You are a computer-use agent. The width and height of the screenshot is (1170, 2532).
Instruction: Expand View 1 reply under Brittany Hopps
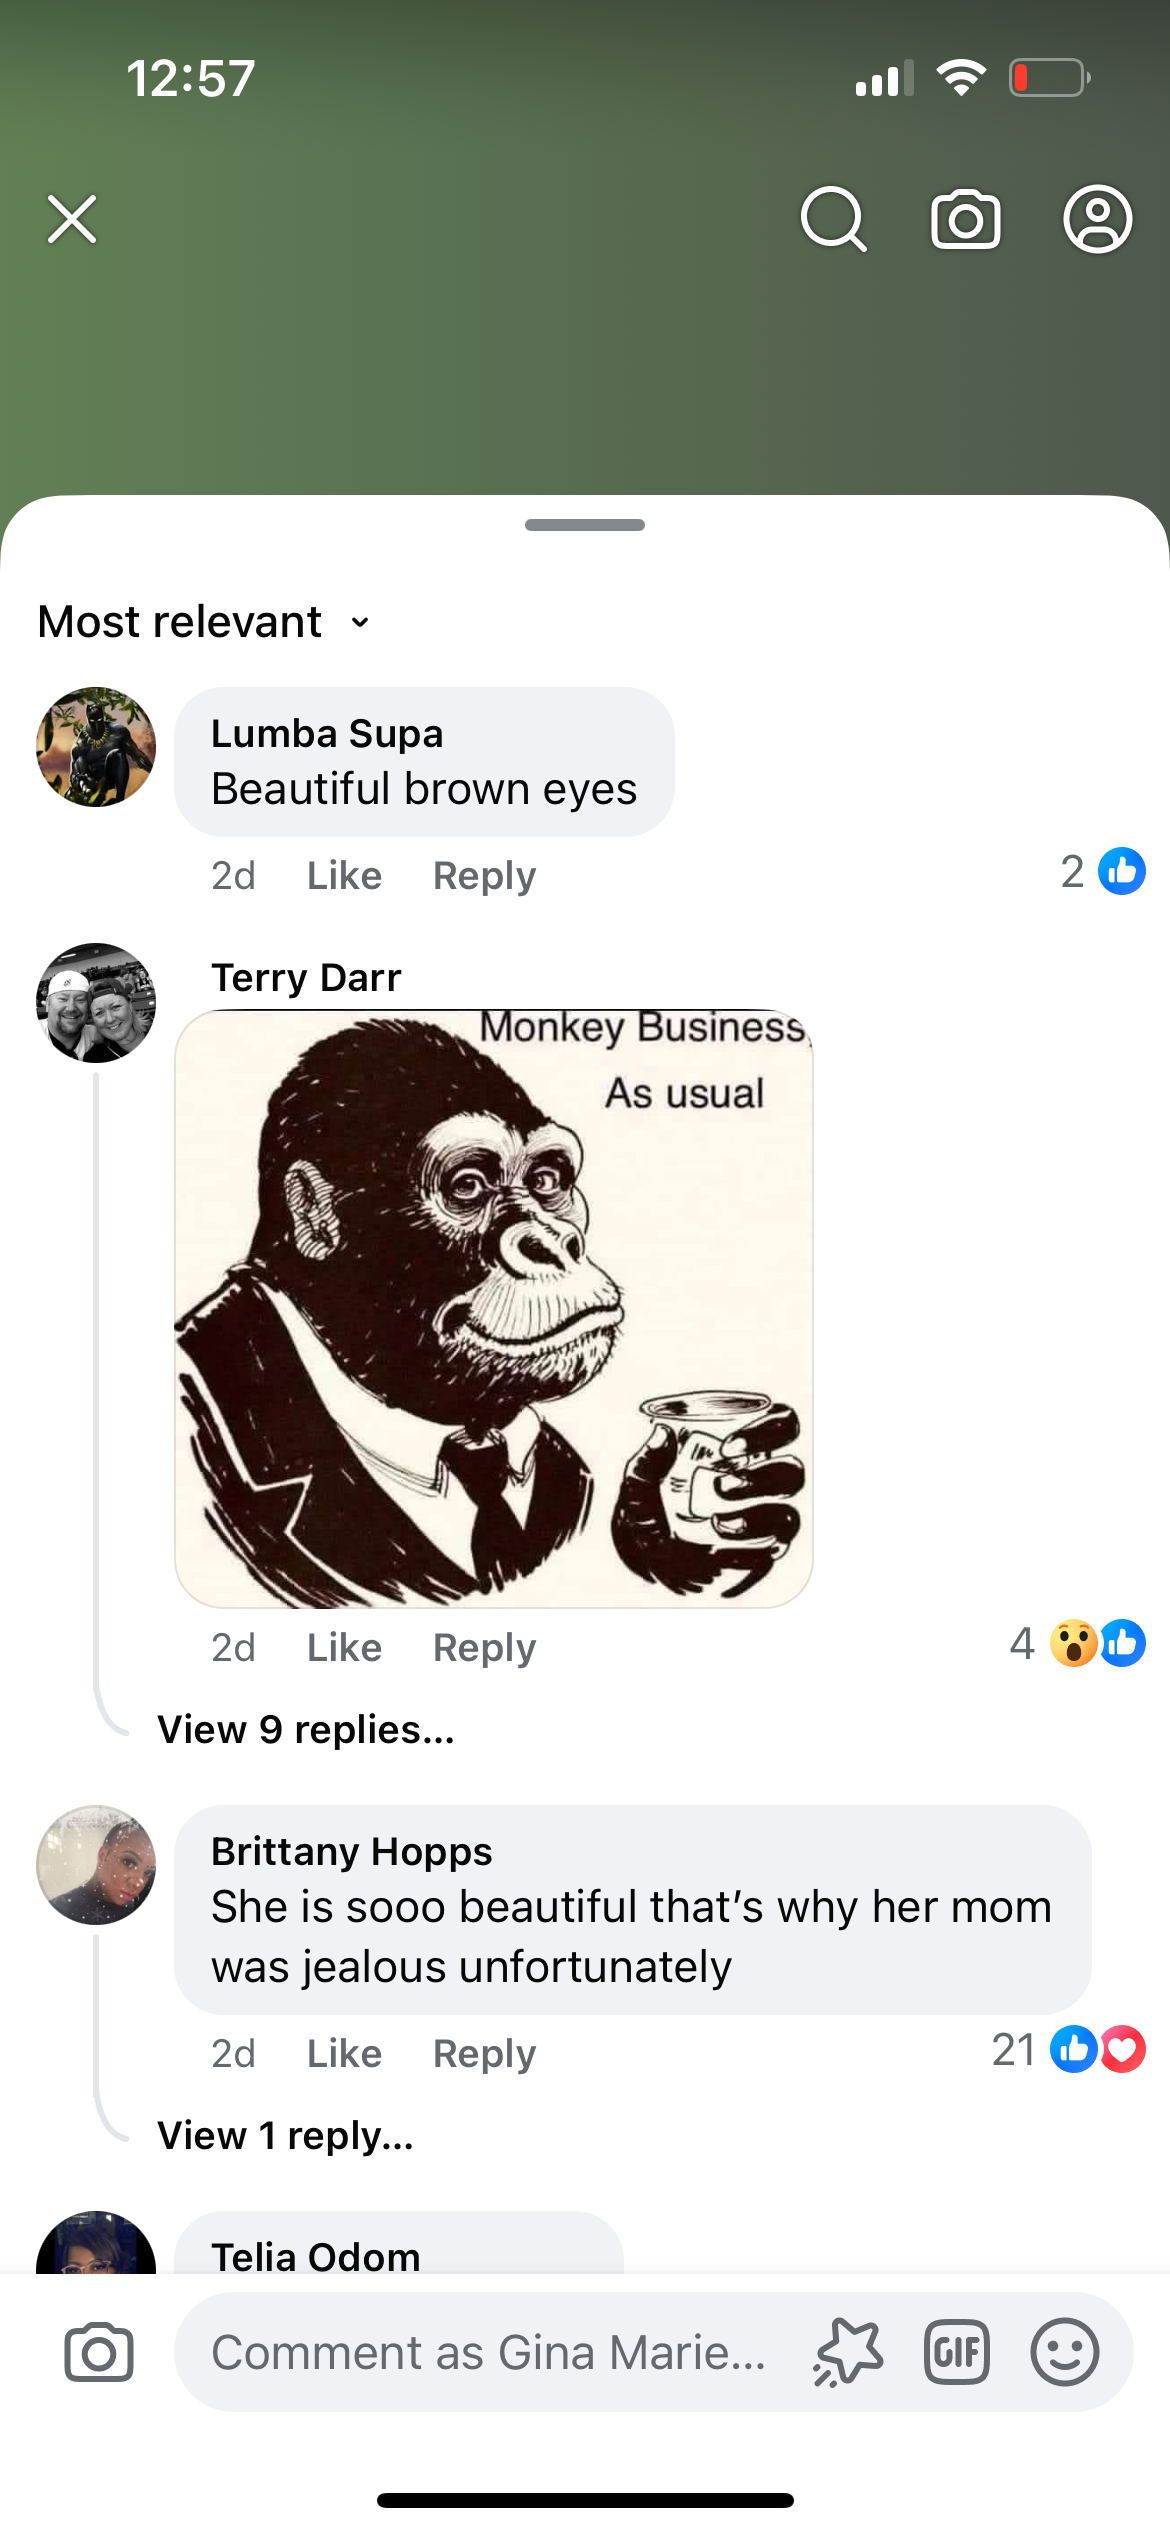286,2136
